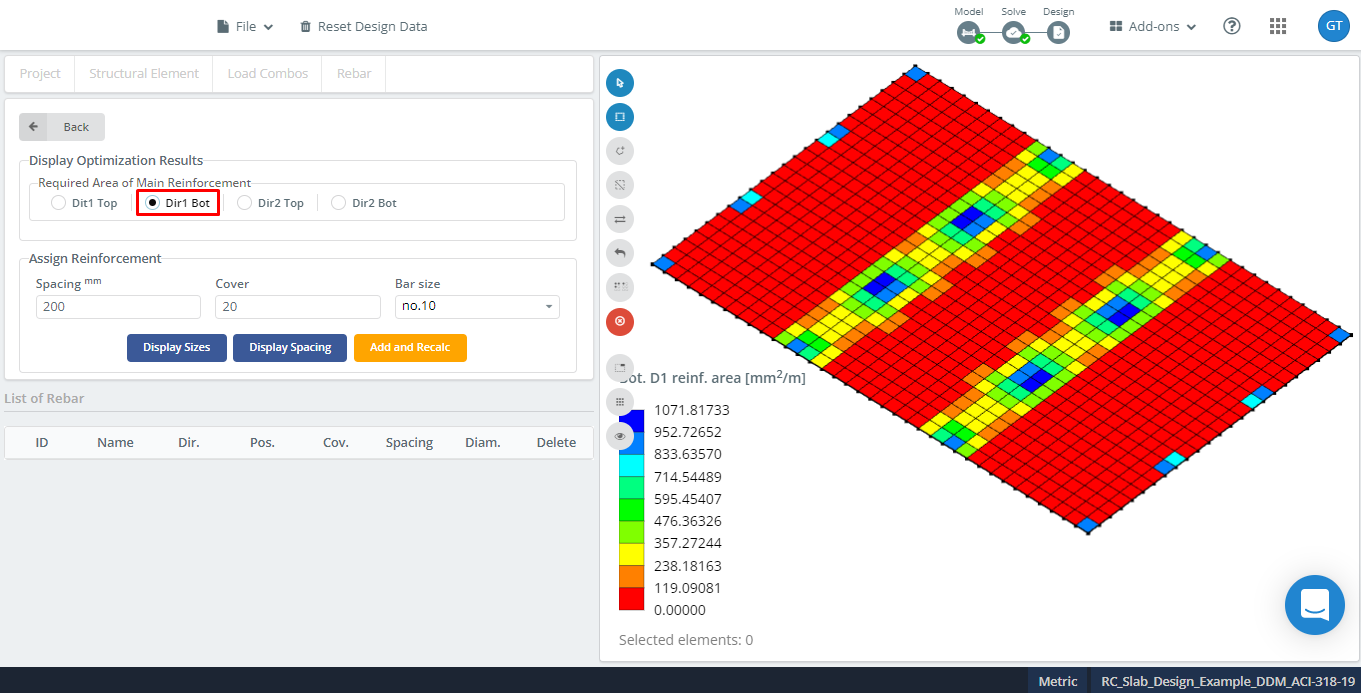Click the rotate view icon
Screen dimensions: 1361x693
[x=620, y=151]
